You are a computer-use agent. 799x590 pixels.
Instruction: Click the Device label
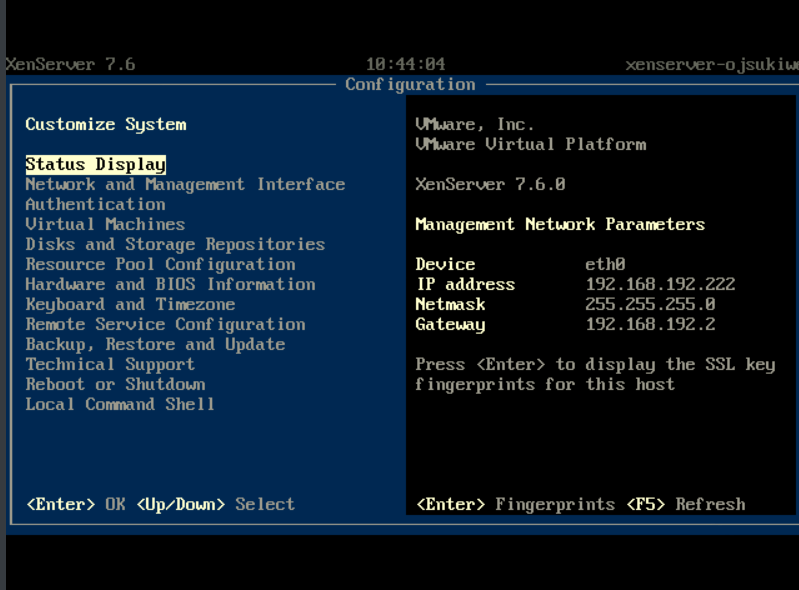[445, 264]
